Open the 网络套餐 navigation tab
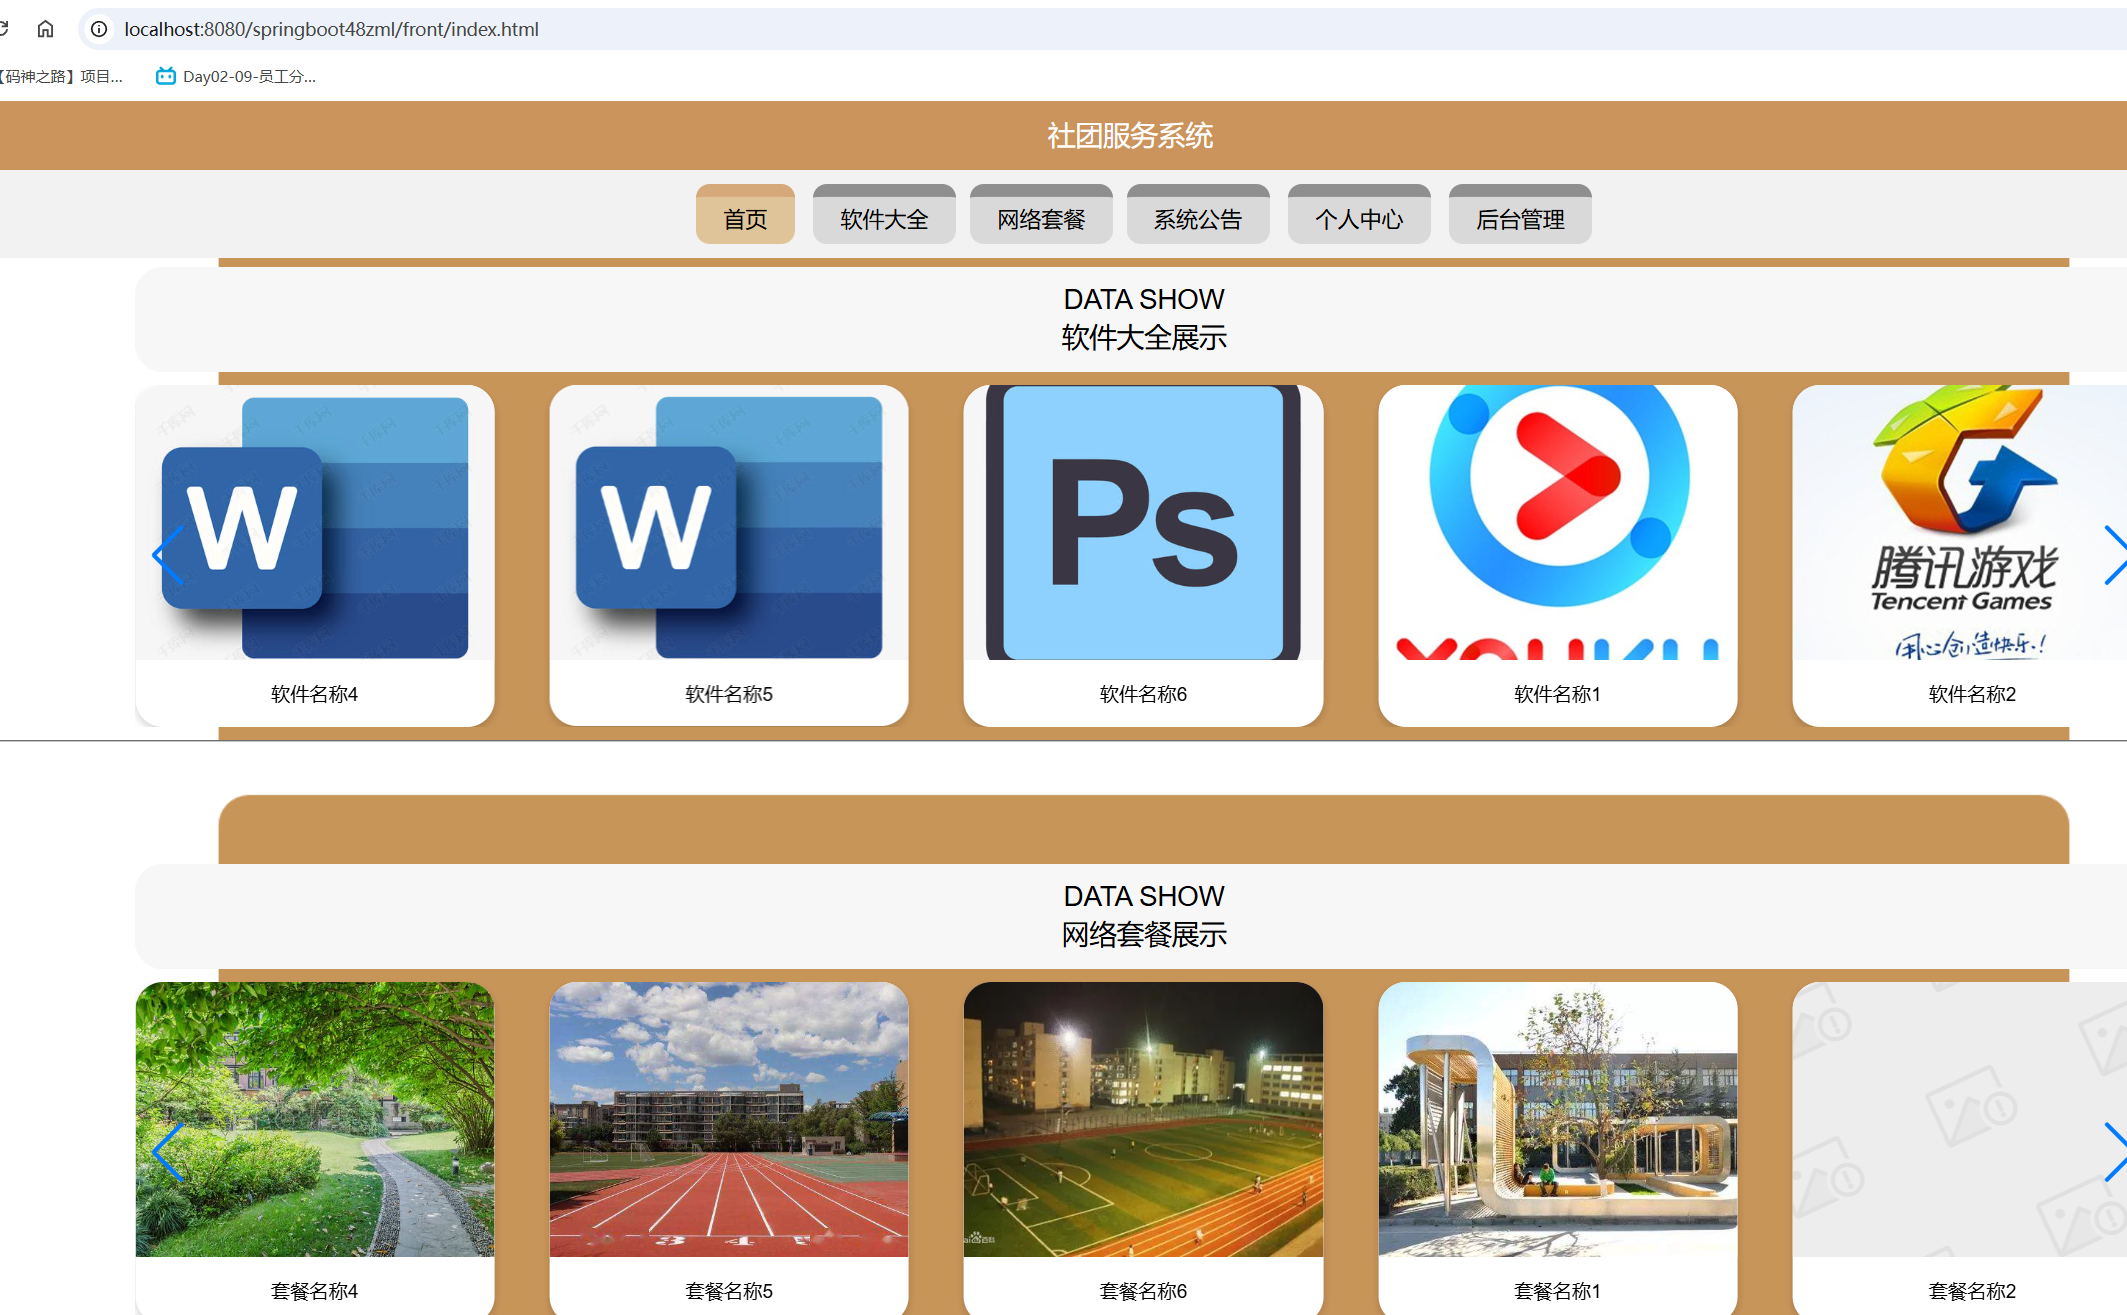Viewport: 2127px width, 1315px height. pyautogui.click(x=1041, y=214)
